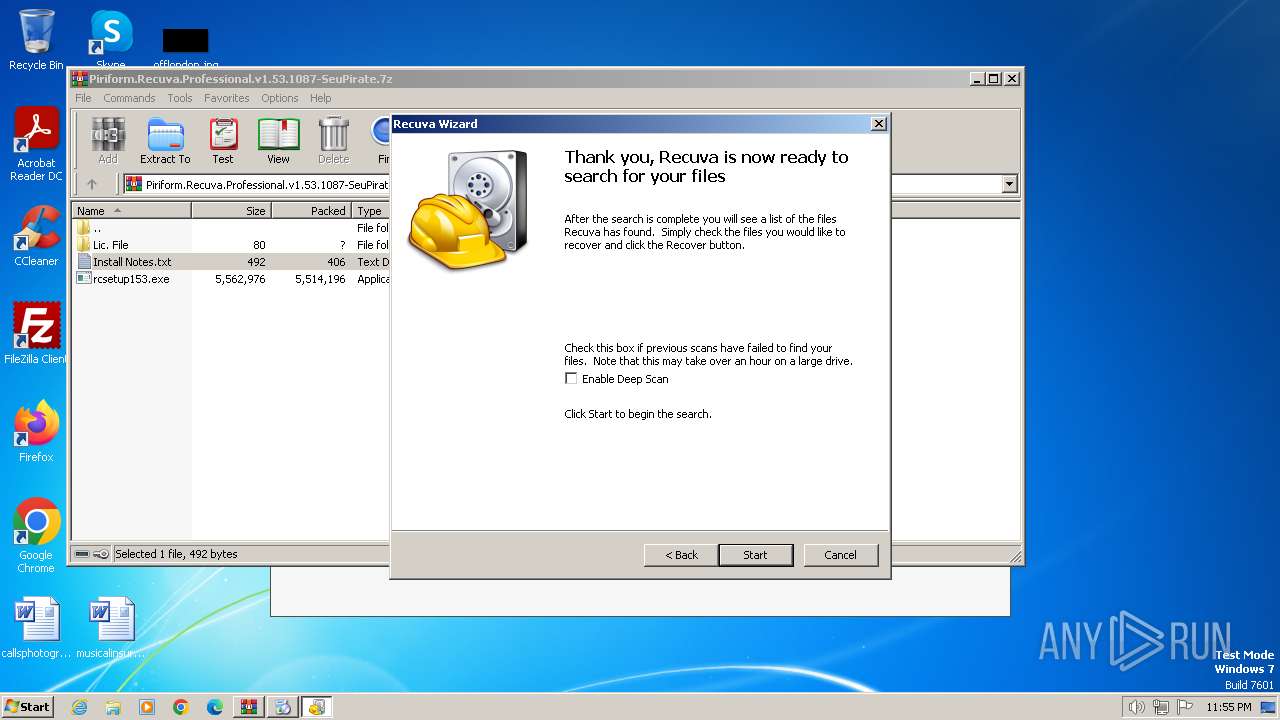Viewport: 1280px width, 720px height.
Task: Open the CCleaner desktop icon
Action: pos(36,236)
